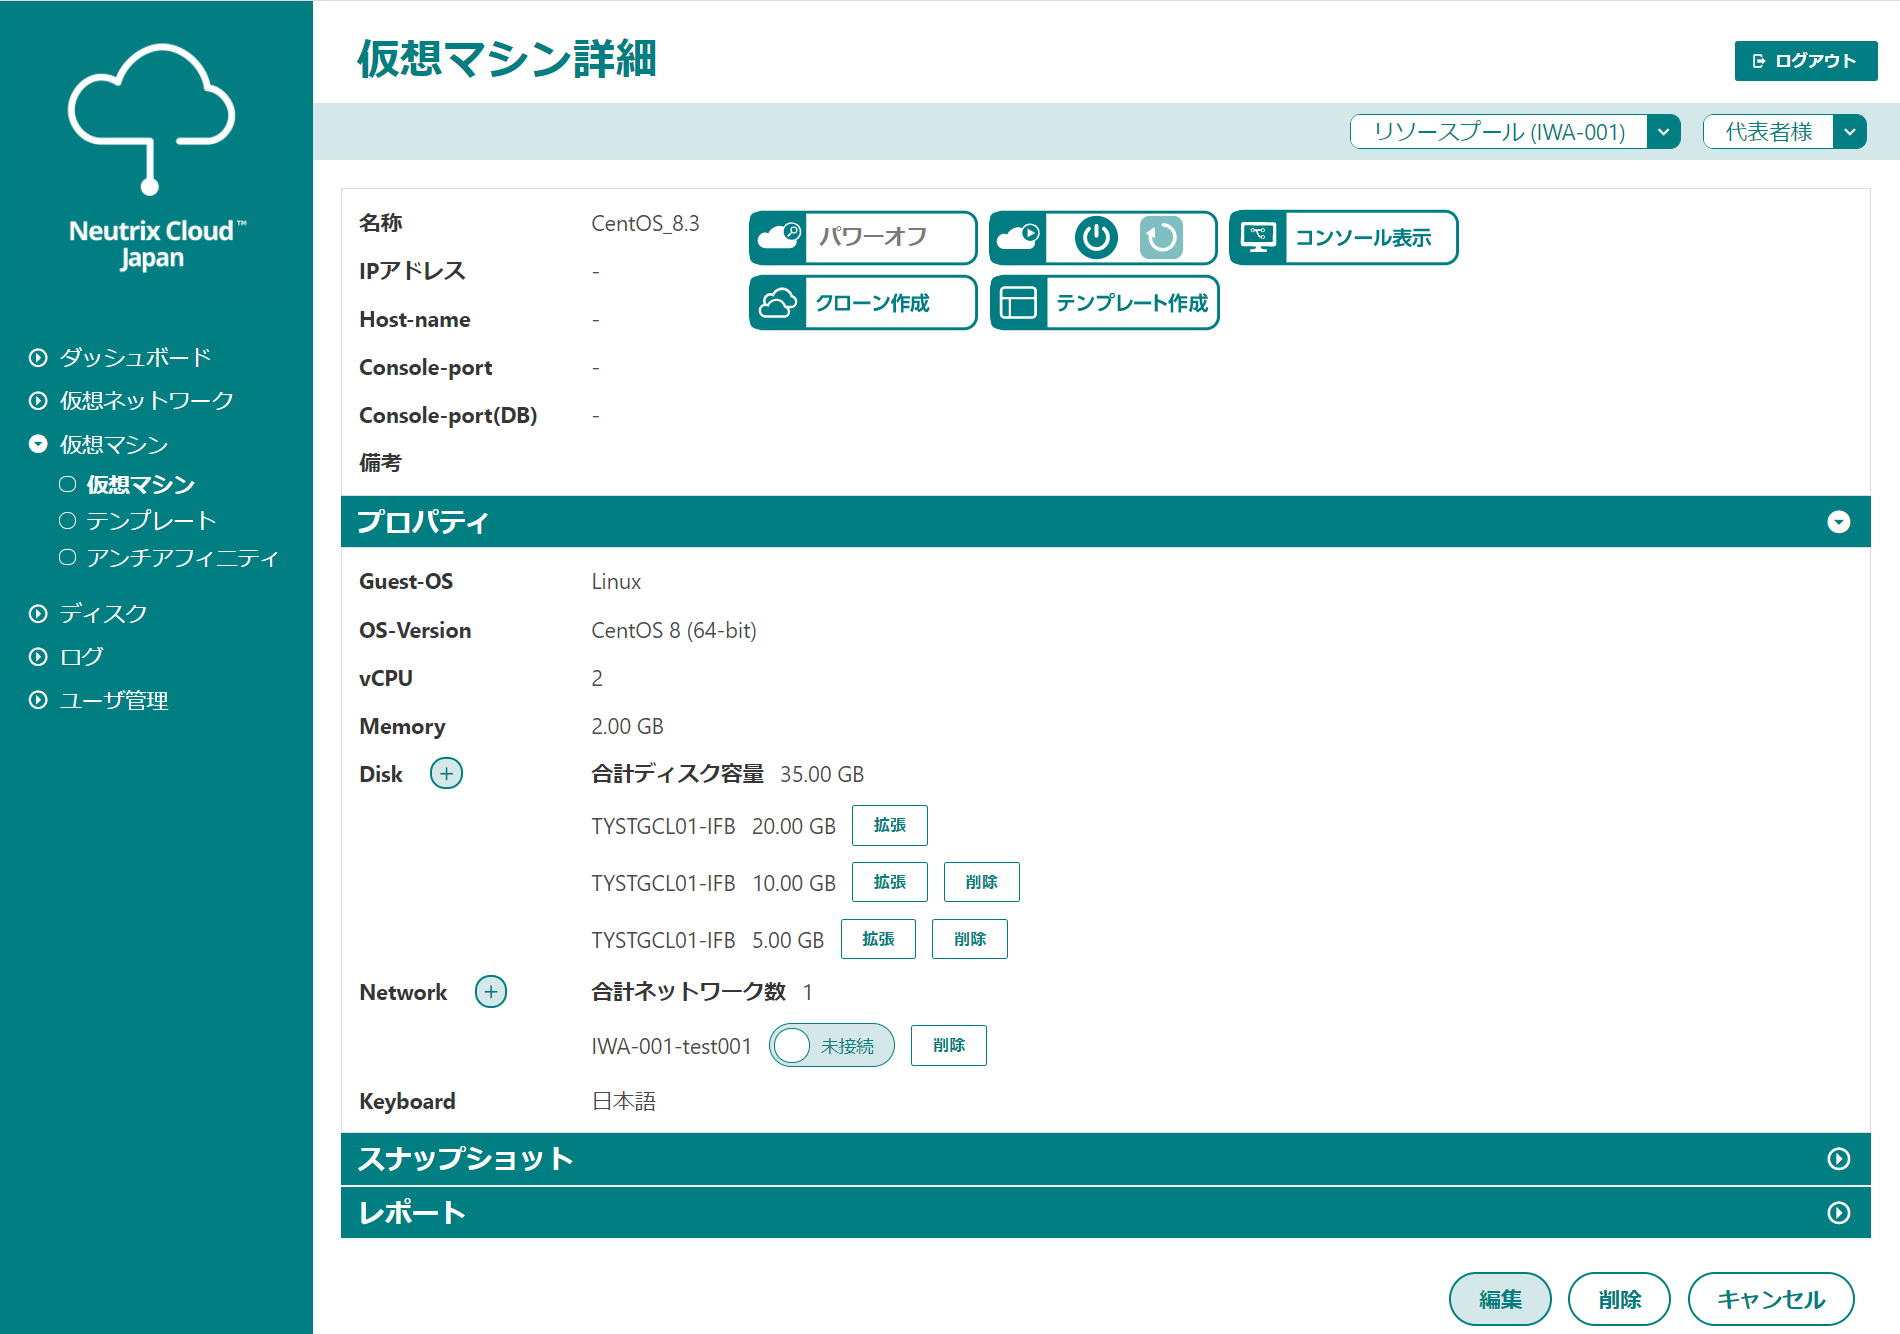Screen dimensions: 1900x1334
Task: Click the 編集 button at bottom
Action: tap(1500, 1299)
